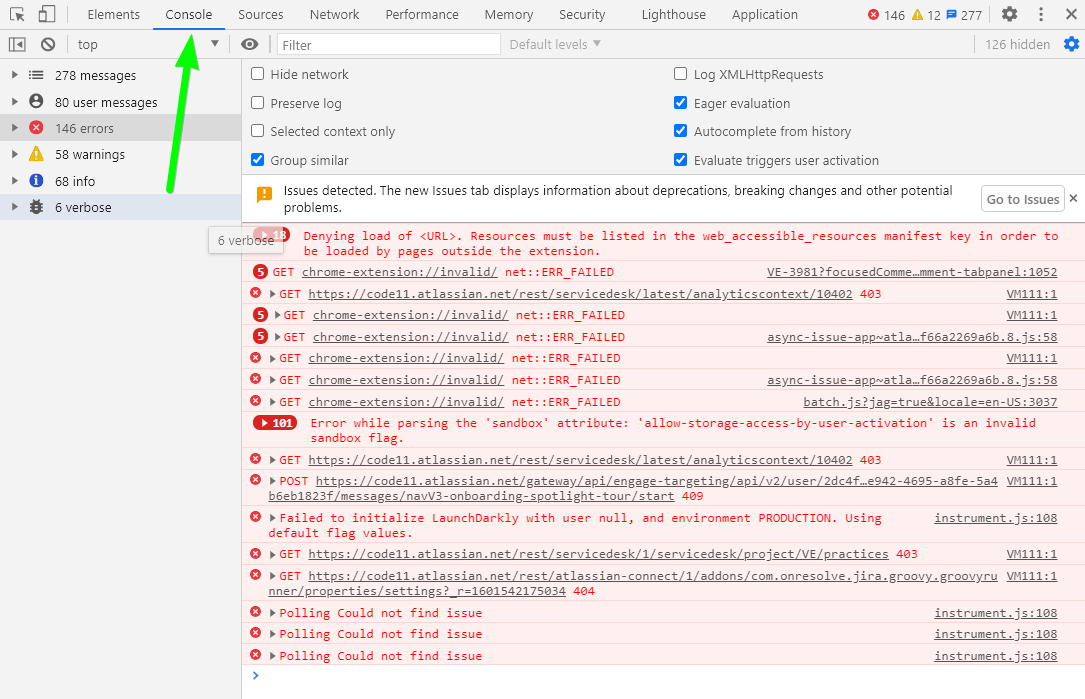The width and height of the screenshot is (1085, 699).
Task: Expand the 6 verbose group
Action: click(x=15, y=207)
